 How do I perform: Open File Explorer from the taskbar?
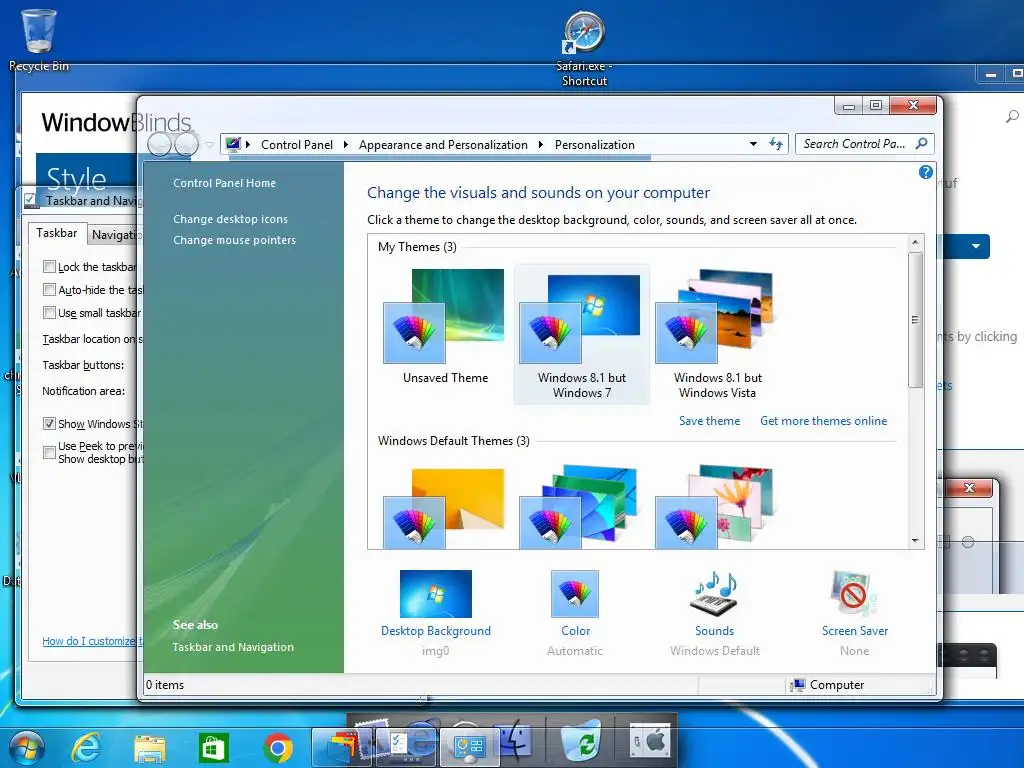tap(150, 748)
